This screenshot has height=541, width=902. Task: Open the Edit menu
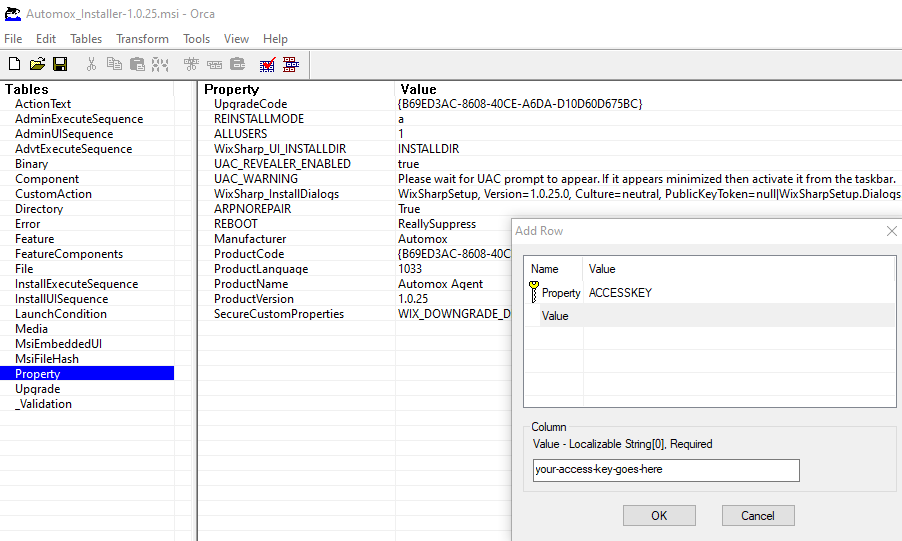(45, 39)
